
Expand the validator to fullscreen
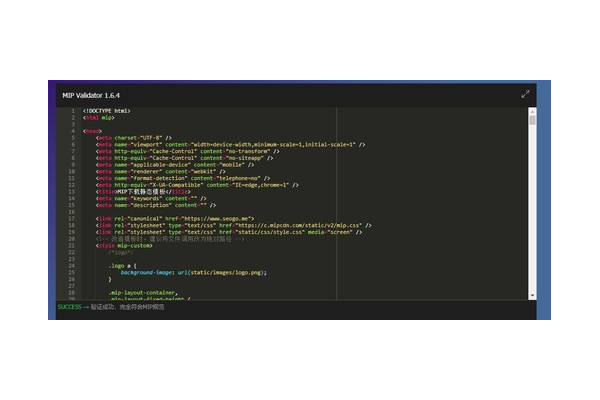tap(525, 94)
